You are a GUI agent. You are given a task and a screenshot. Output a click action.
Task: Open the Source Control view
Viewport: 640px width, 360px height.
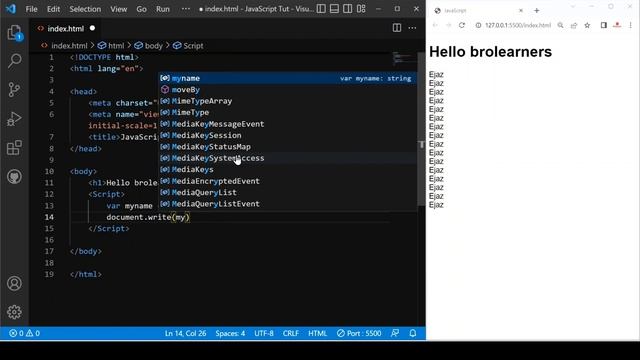(x=14, y=89)
